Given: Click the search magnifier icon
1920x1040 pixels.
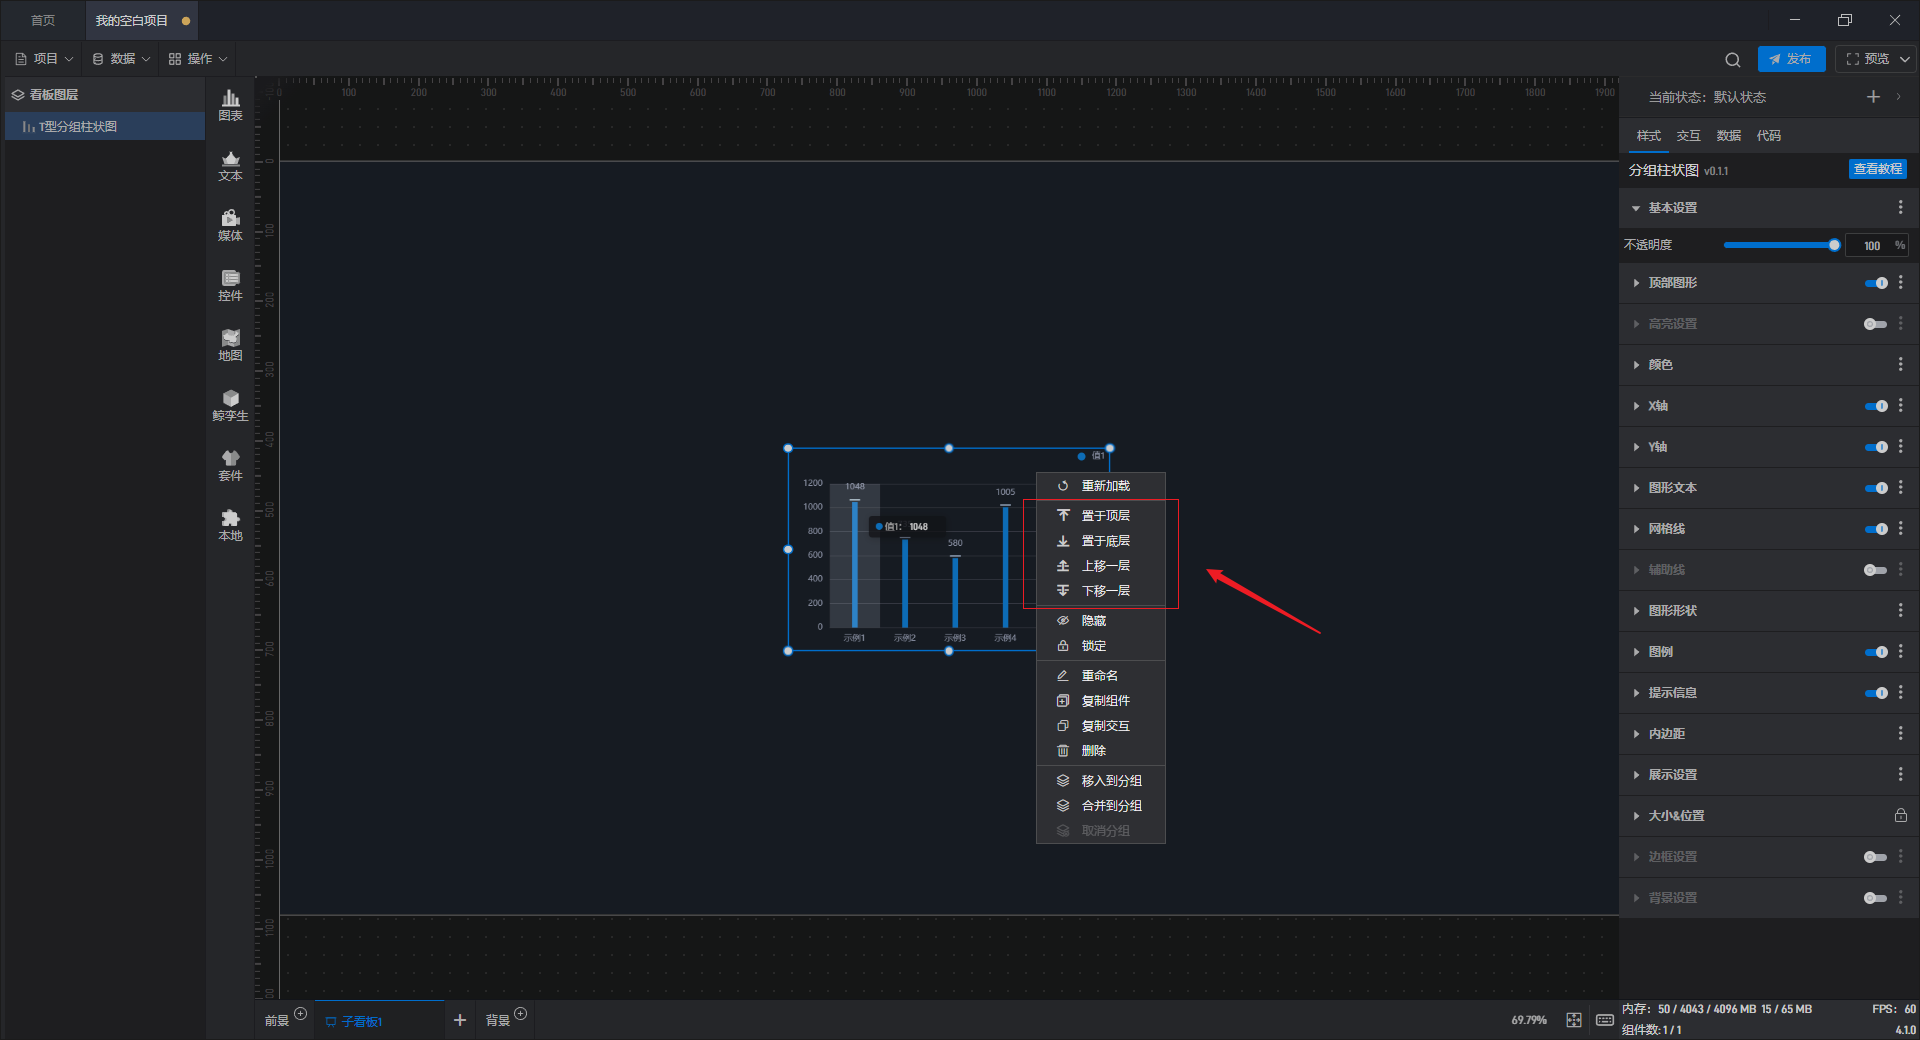Looking at the screenshot, I should tap(1733, 59).
